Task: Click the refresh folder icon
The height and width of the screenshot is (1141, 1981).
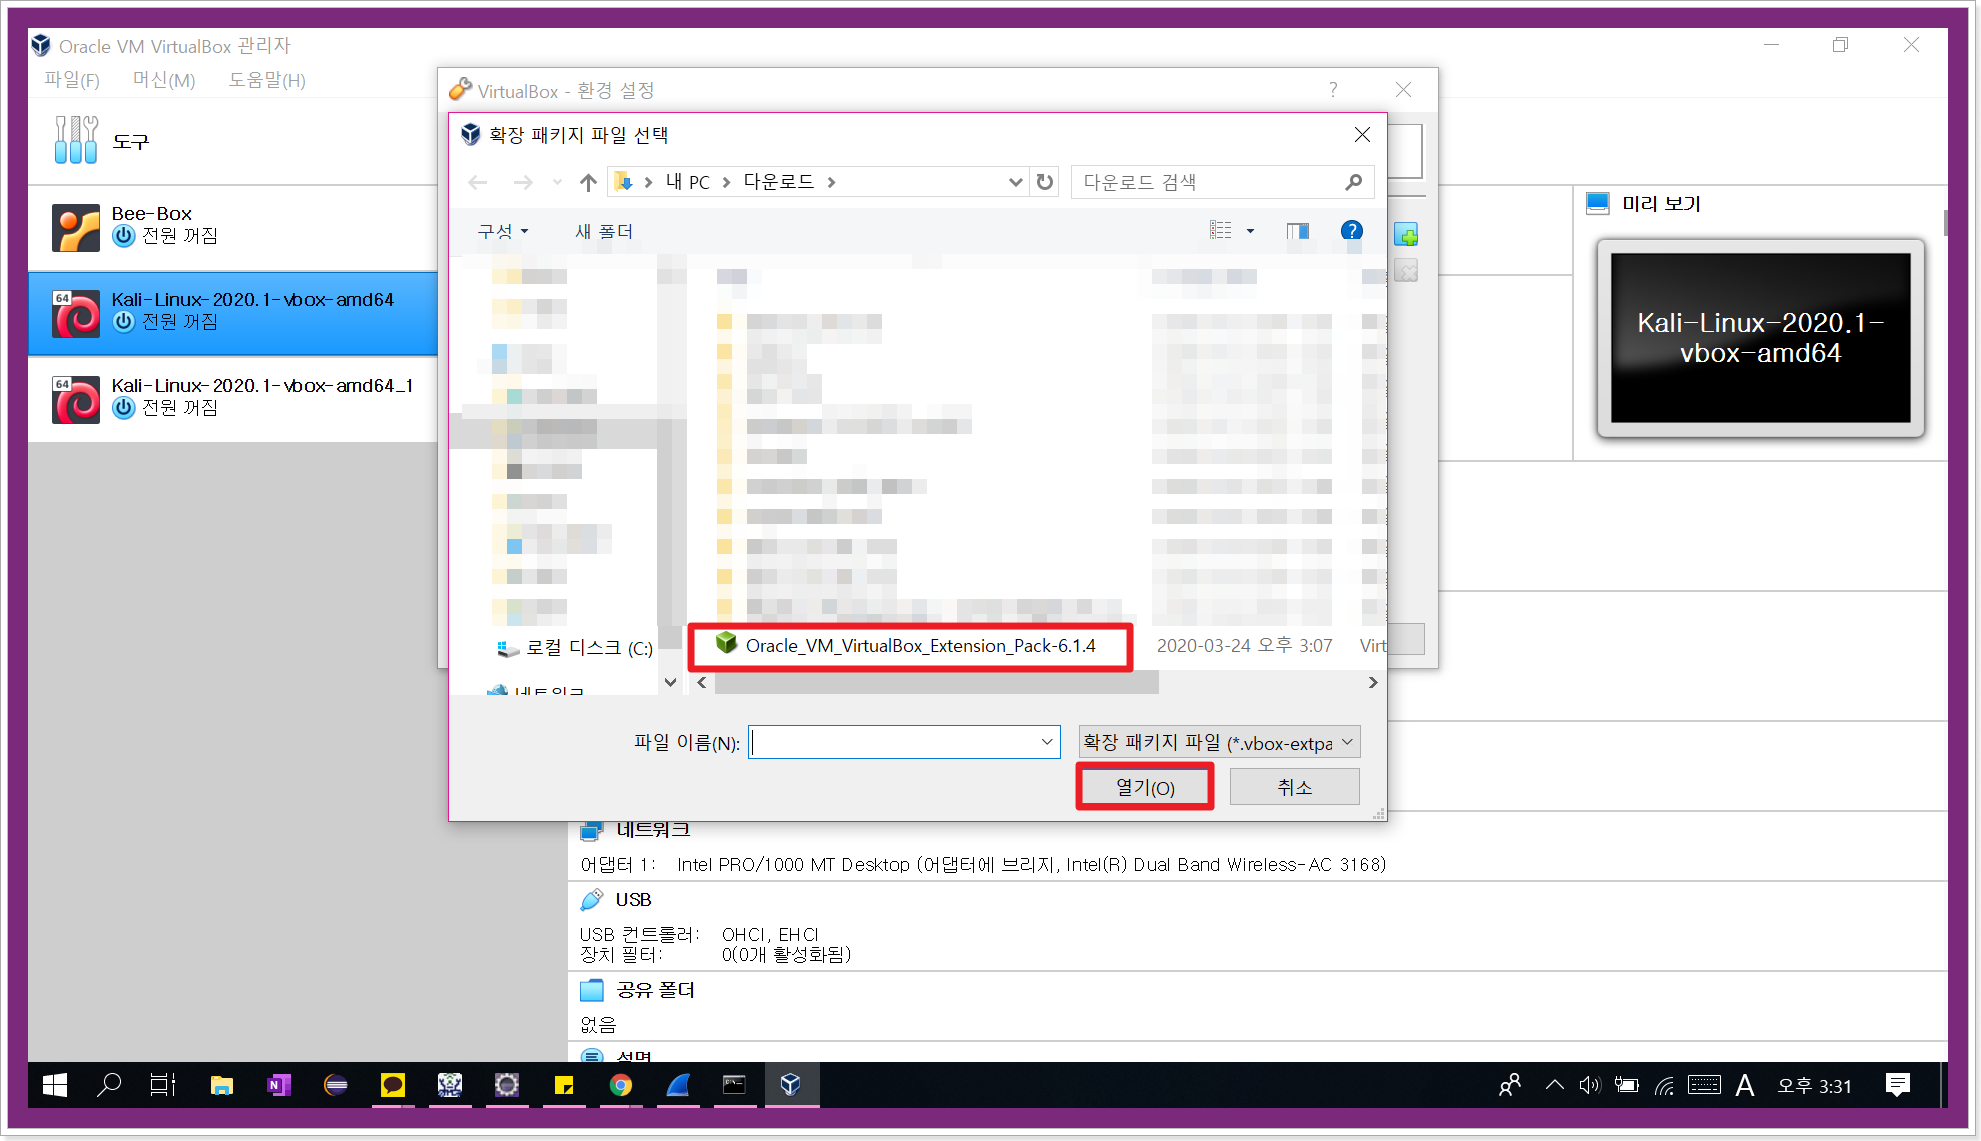Action: (1045, 182)
